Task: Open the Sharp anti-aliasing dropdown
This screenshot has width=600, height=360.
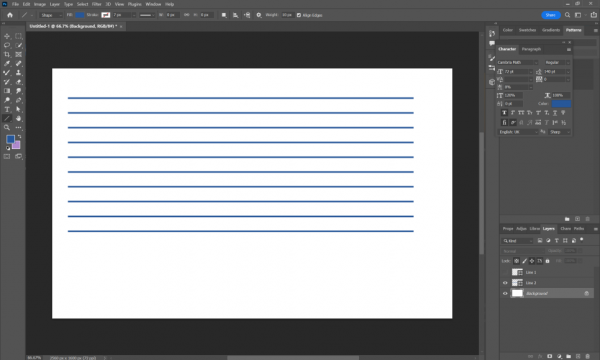Action: point(559,132)
